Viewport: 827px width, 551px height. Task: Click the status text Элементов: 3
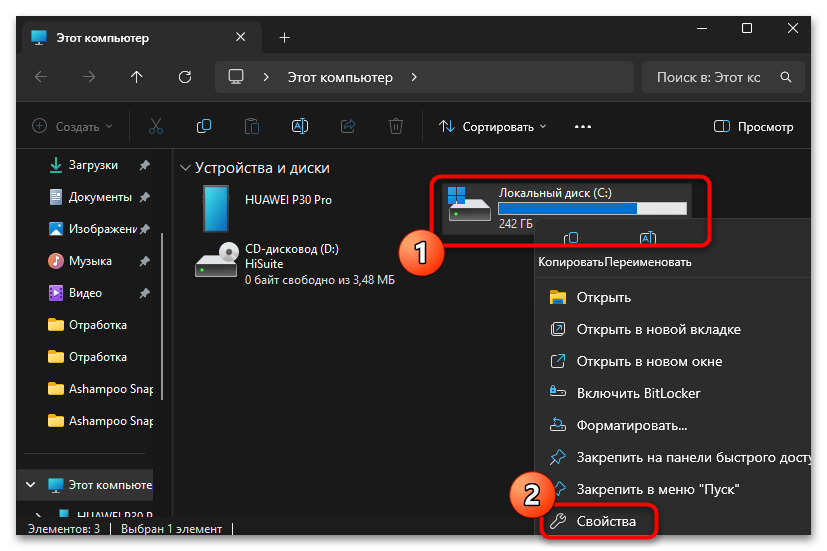pyautogui.click(x=64, y=529)
